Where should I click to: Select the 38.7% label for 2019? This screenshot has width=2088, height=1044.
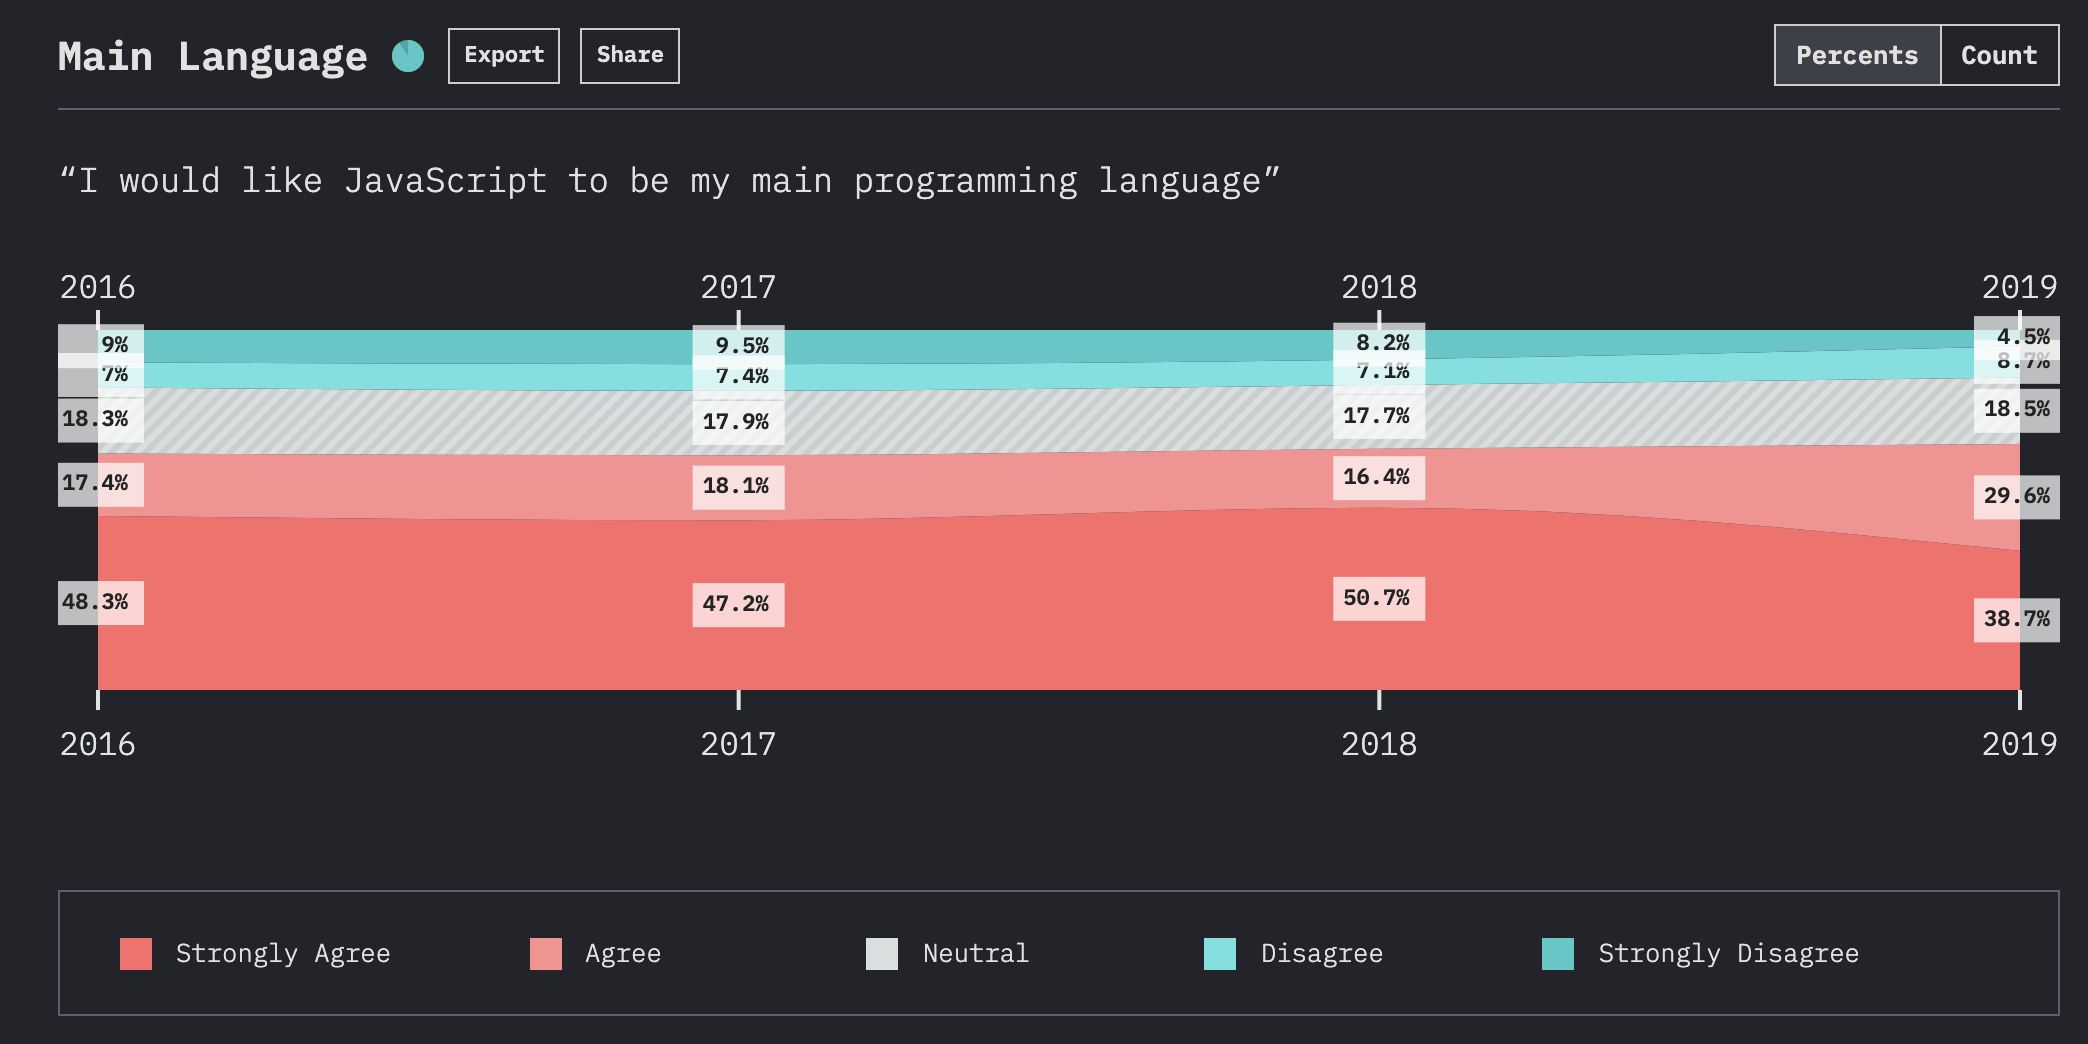[2017, 620]
